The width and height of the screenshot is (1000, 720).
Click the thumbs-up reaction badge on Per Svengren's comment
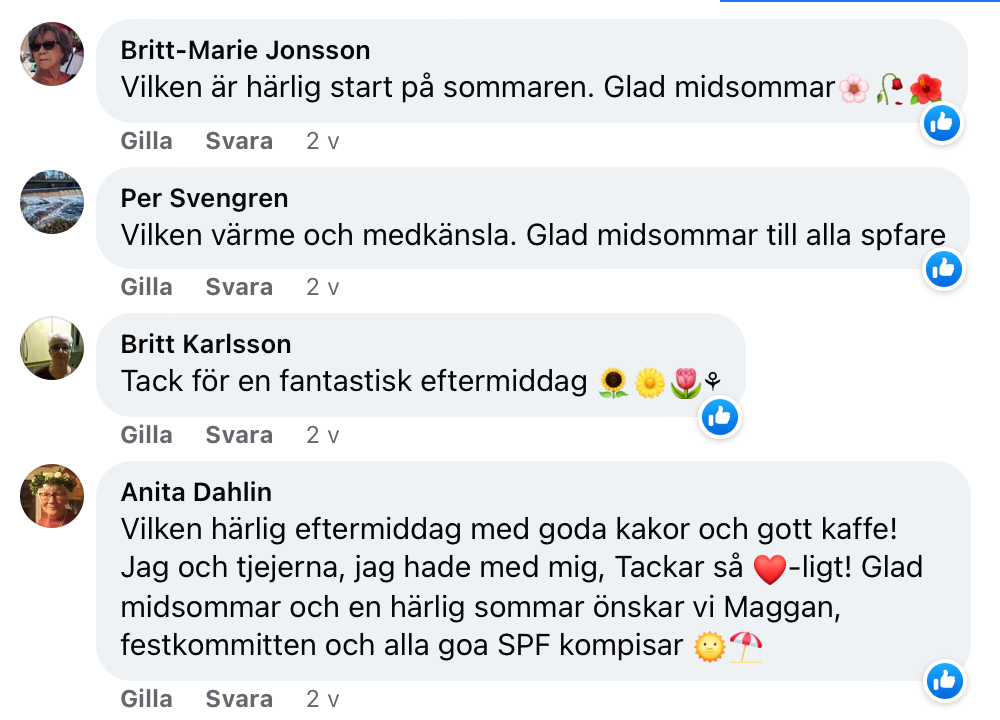coord(942,268)
